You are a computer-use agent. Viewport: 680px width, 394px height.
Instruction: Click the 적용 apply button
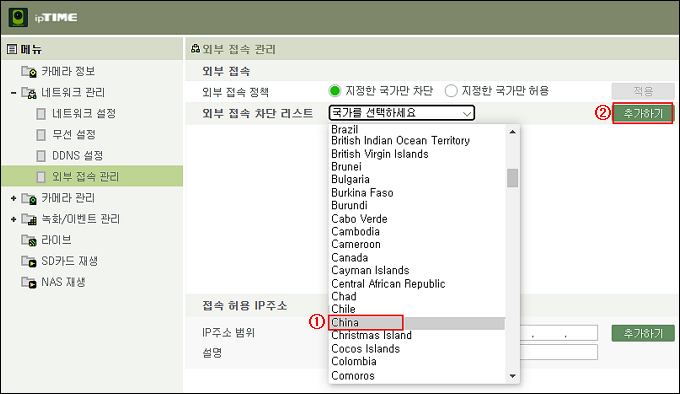pos(643,91)
